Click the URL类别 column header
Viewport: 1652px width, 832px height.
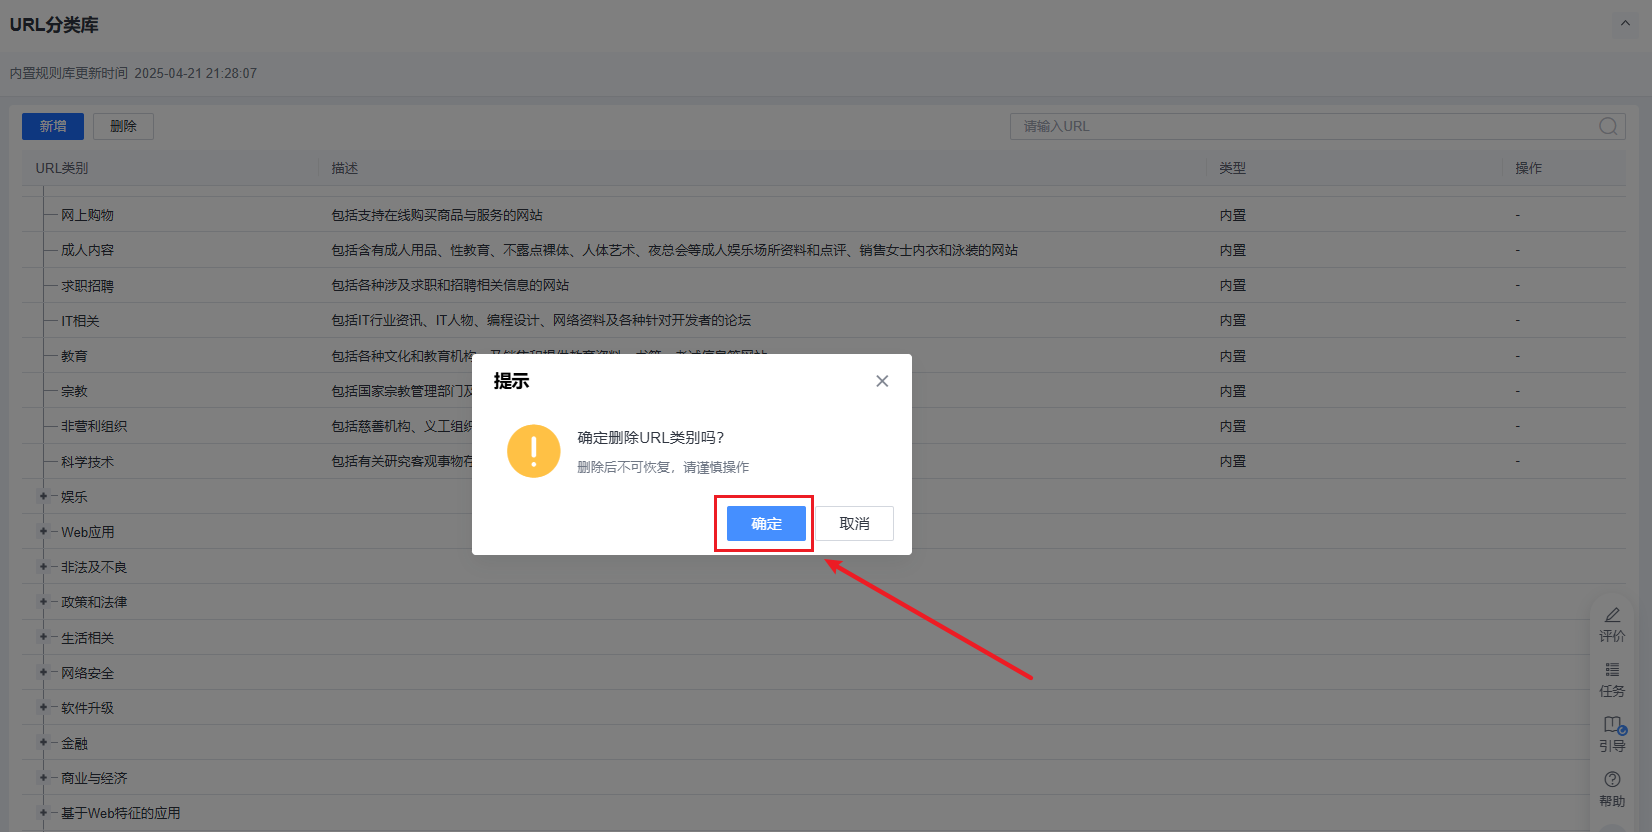62,168
